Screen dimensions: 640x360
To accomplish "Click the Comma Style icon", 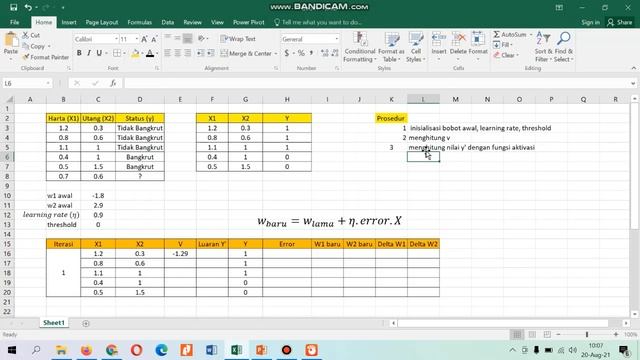I will [311, 53].
